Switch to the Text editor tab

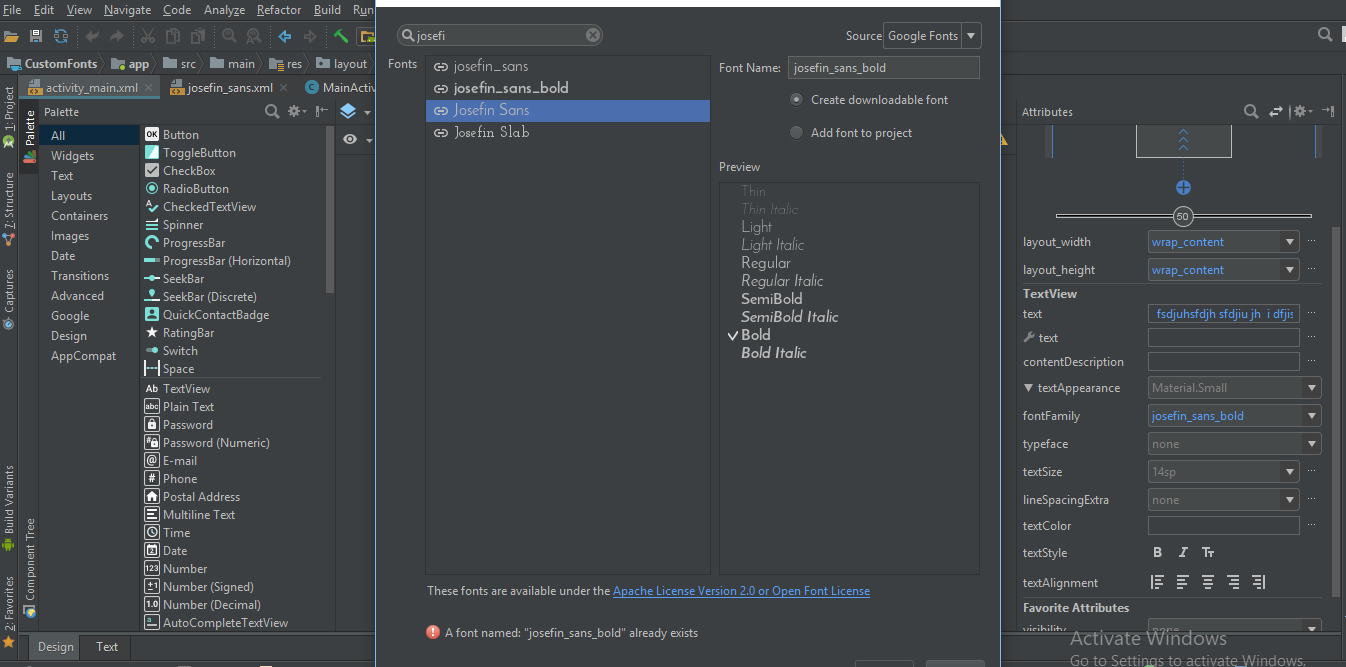pos(107,647)
